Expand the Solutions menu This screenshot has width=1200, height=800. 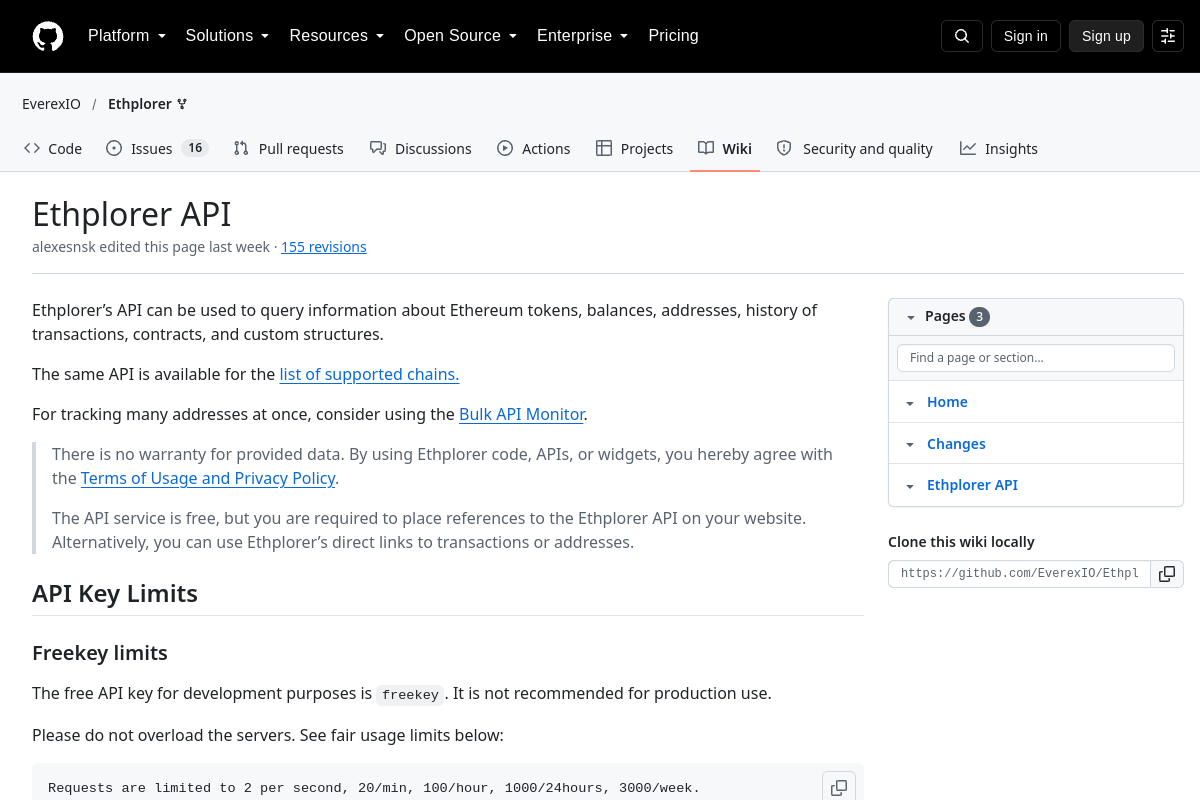[227, 36]
